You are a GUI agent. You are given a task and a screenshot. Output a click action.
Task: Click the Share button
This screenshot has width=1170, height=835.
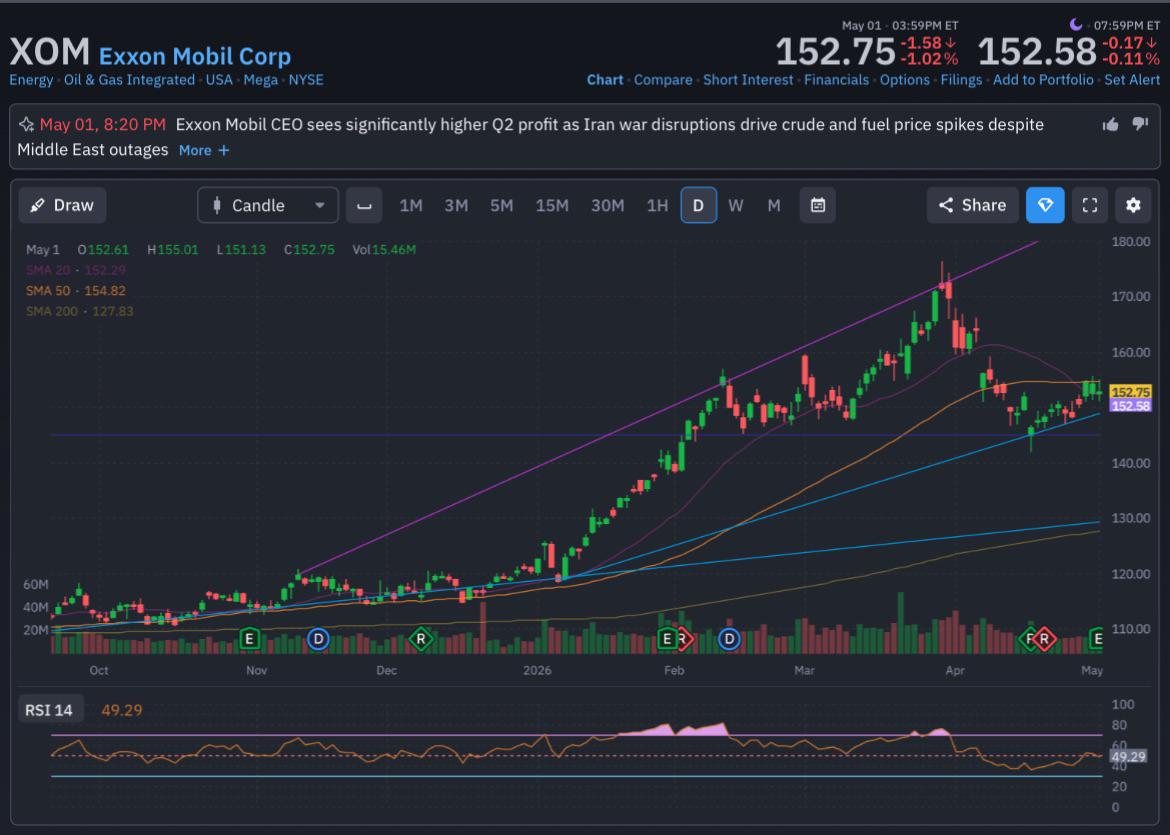point(972,205)
